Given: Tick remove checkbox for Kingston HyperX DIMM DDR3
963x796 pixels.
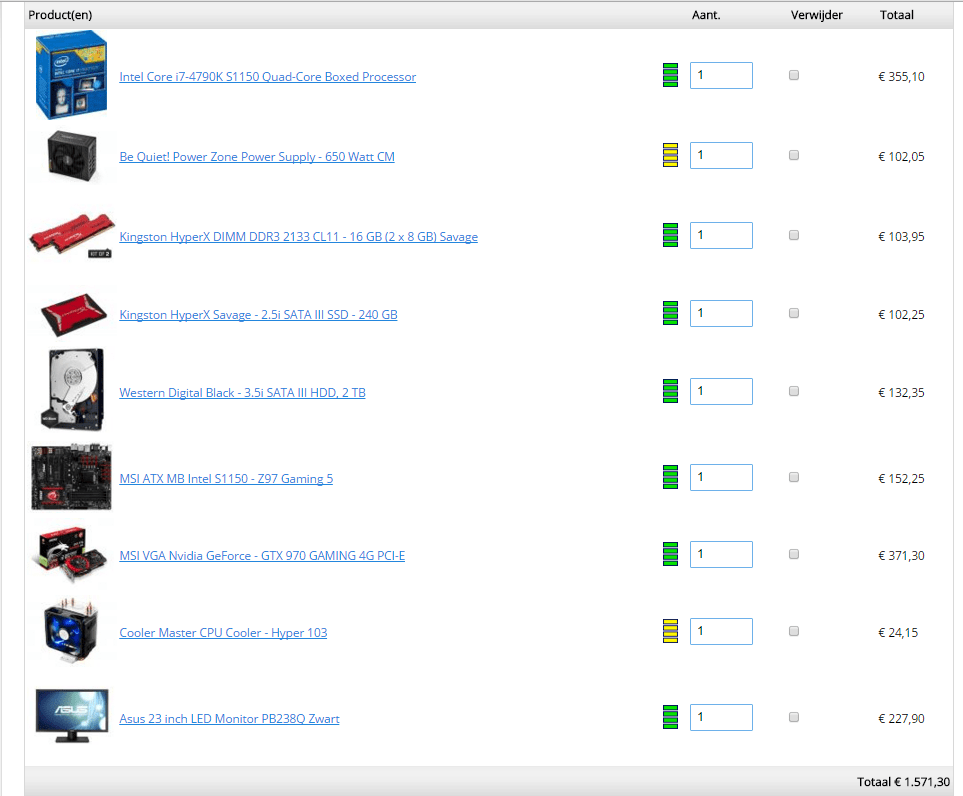Looking at the screenshot, I should (x=793, y=235).
